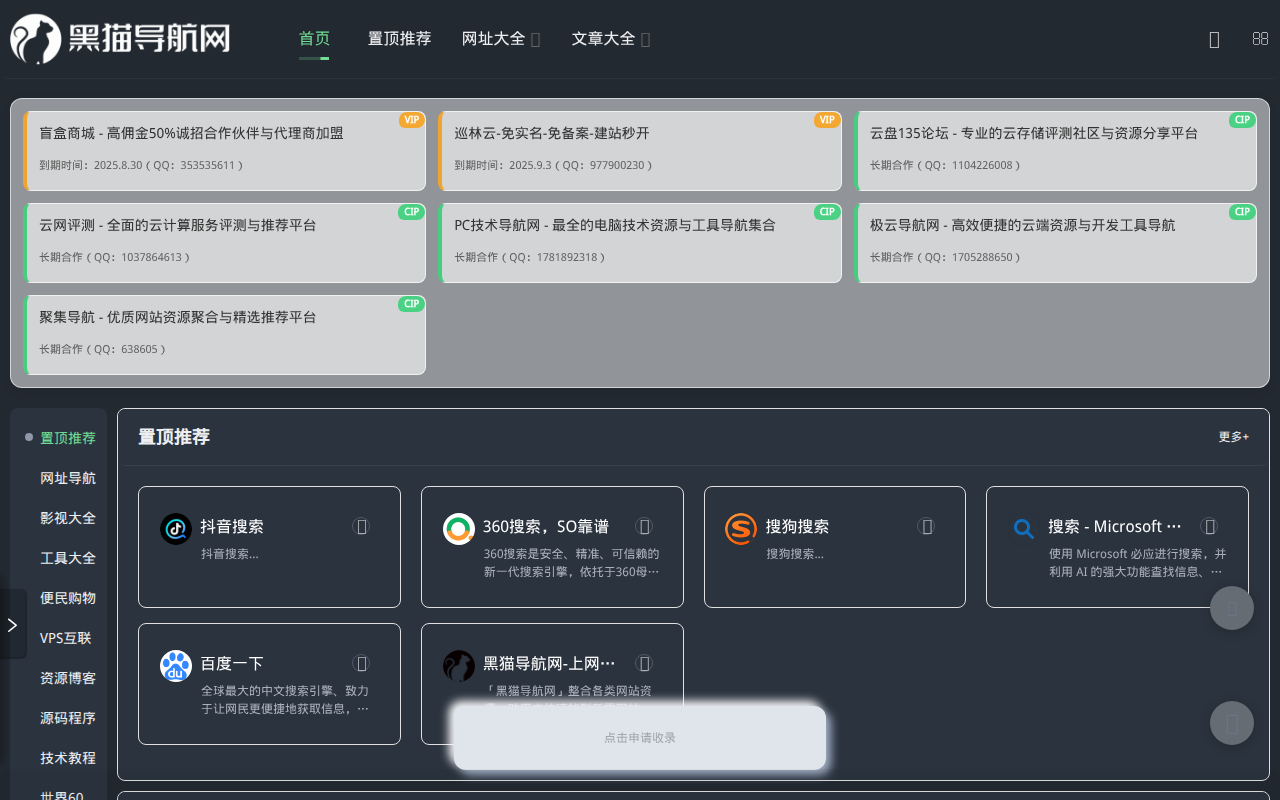1280x800 pixels.
Task: Click the round icon on Microsoft search card
Action: point(1209,526)
